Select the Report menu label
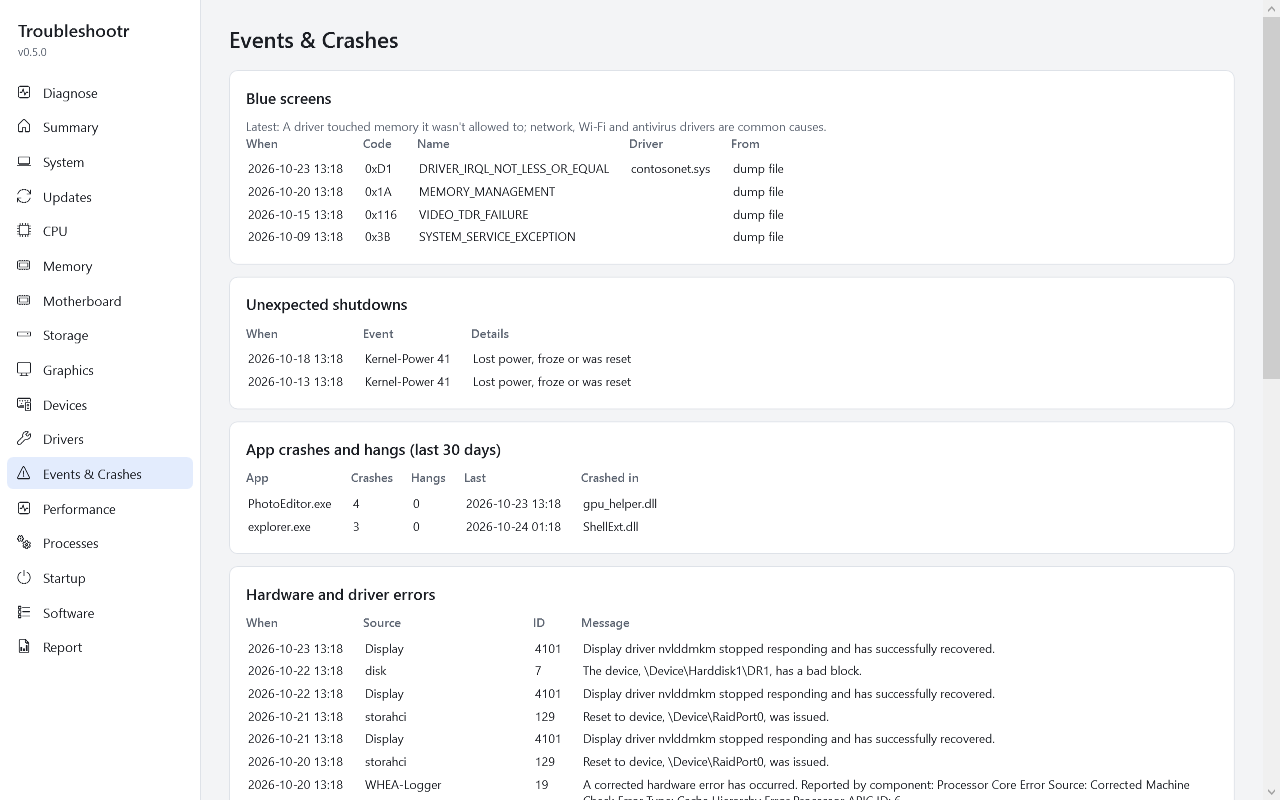Viewport: 1280px width, 800px height. [x=62, y=647]
